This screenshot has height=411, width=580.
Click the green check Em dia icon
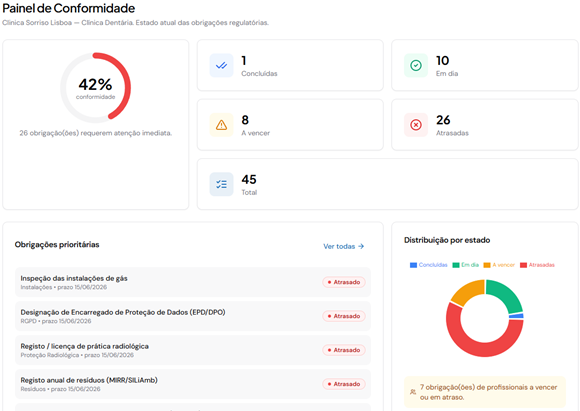pyautogui.click(x=416, y=65)
